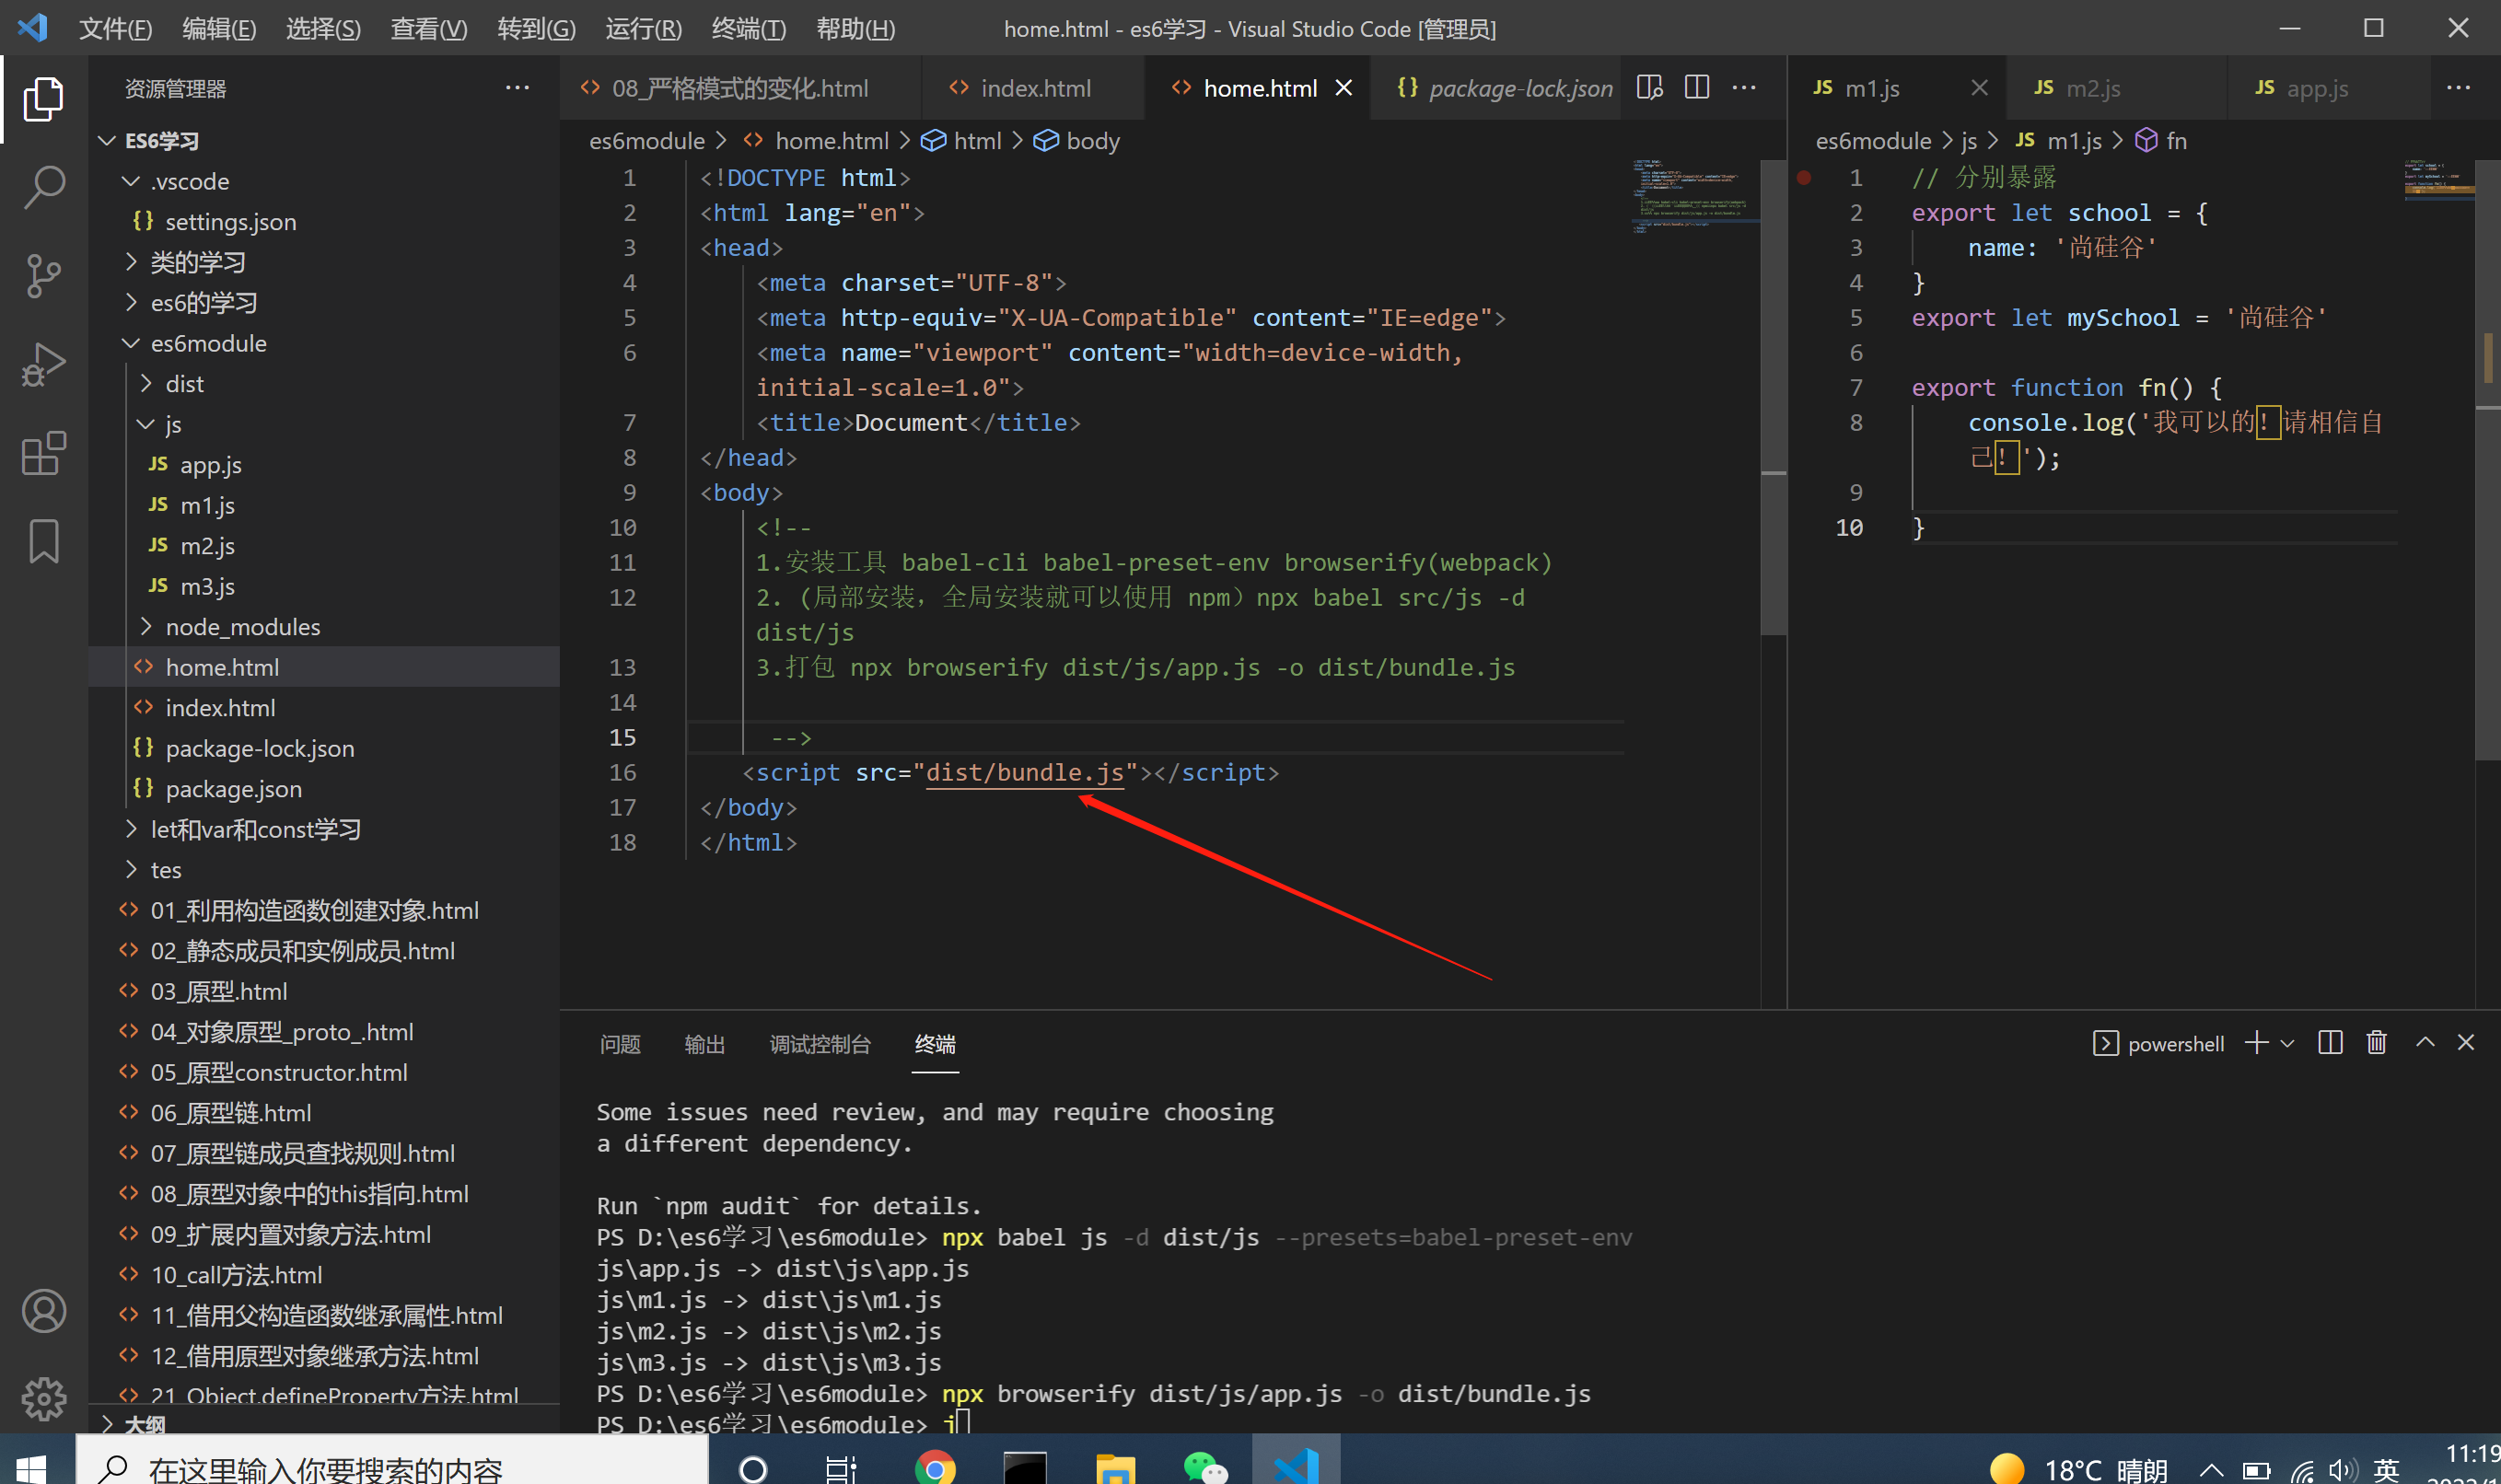Open 03_原型.html file
The height and width of the screenshot is (1484, 2501).
(x=324, y=991)
